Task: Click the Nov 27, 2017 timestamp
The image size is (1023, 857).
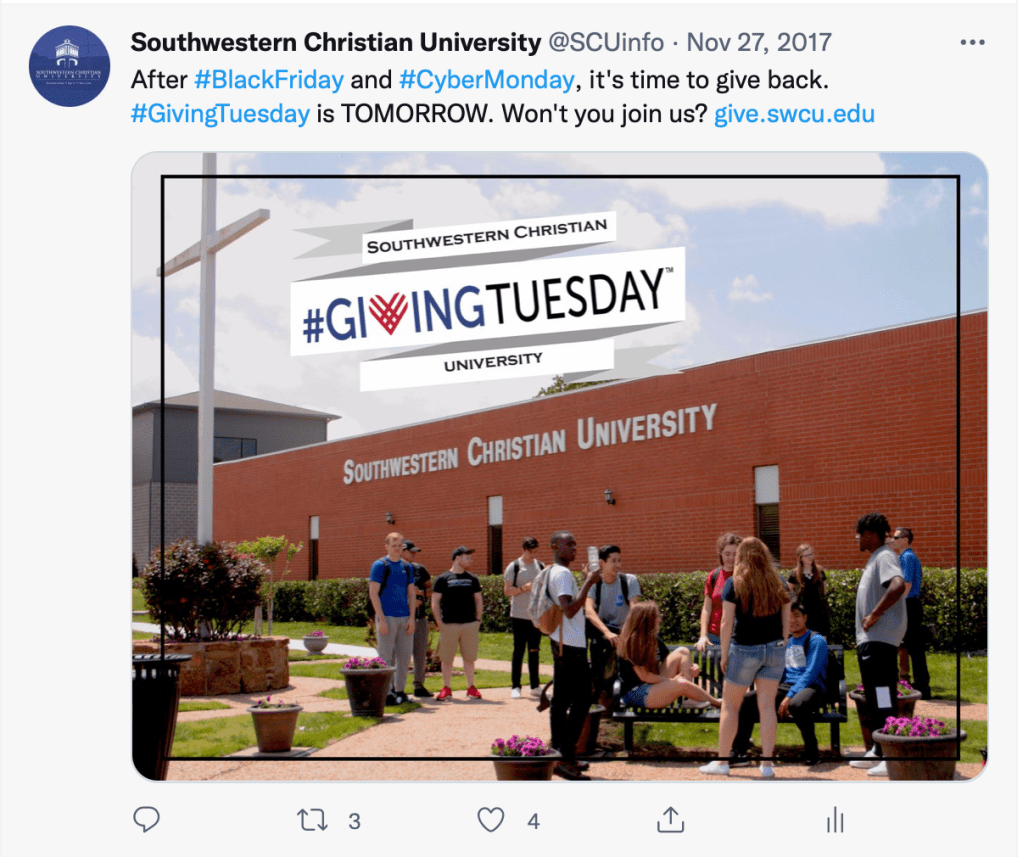Action: 759,42
